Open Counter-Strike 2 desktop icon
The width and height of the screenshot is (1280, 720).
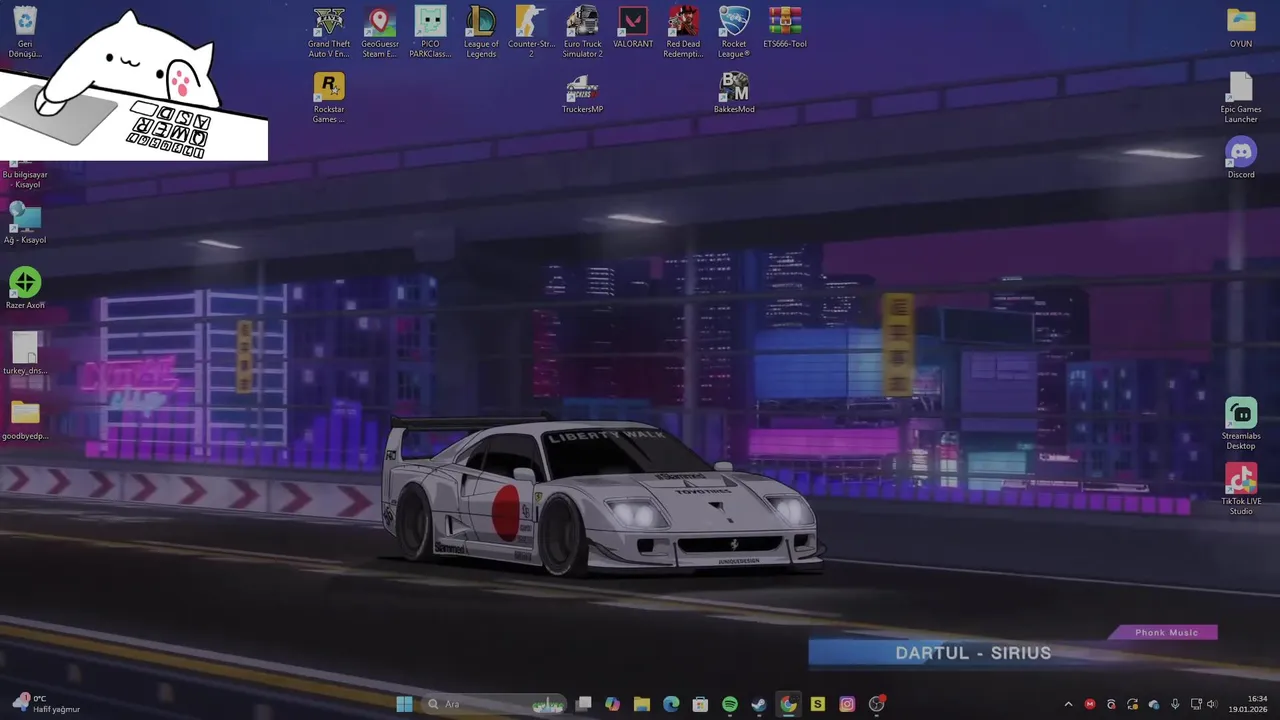(531, 32)
